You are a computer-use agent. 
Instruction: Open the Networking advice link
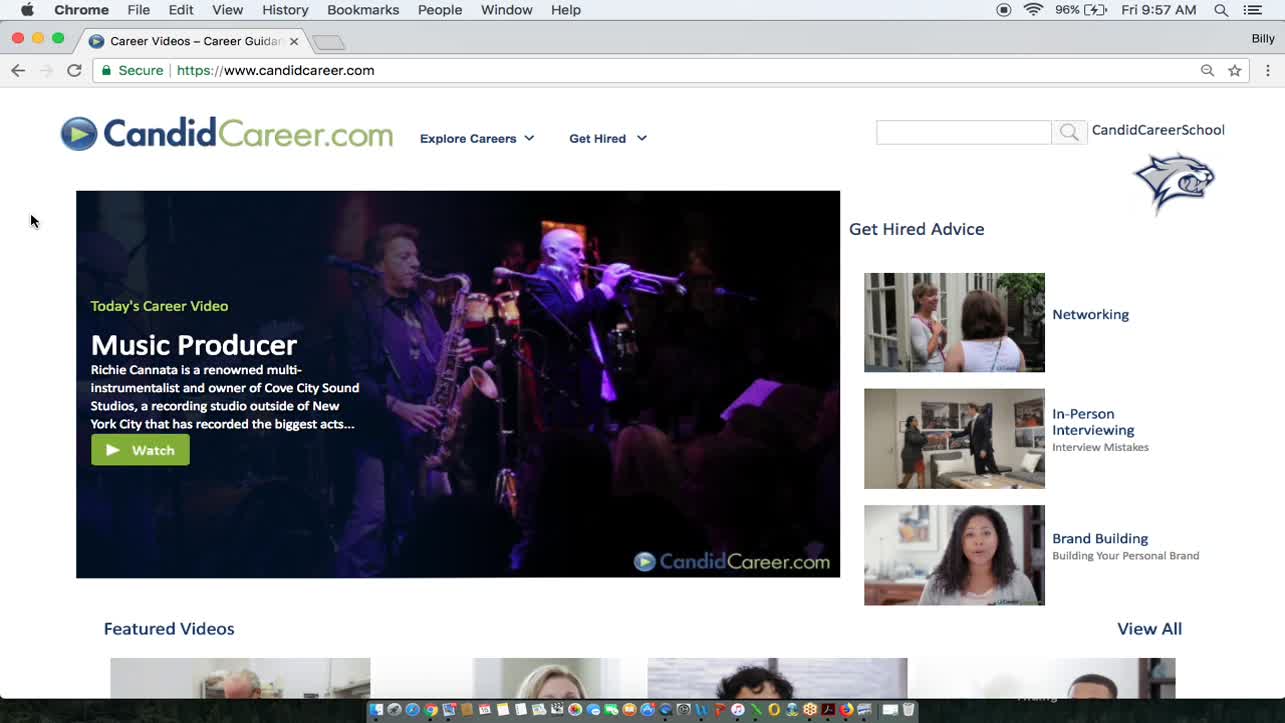point(1090,314)
